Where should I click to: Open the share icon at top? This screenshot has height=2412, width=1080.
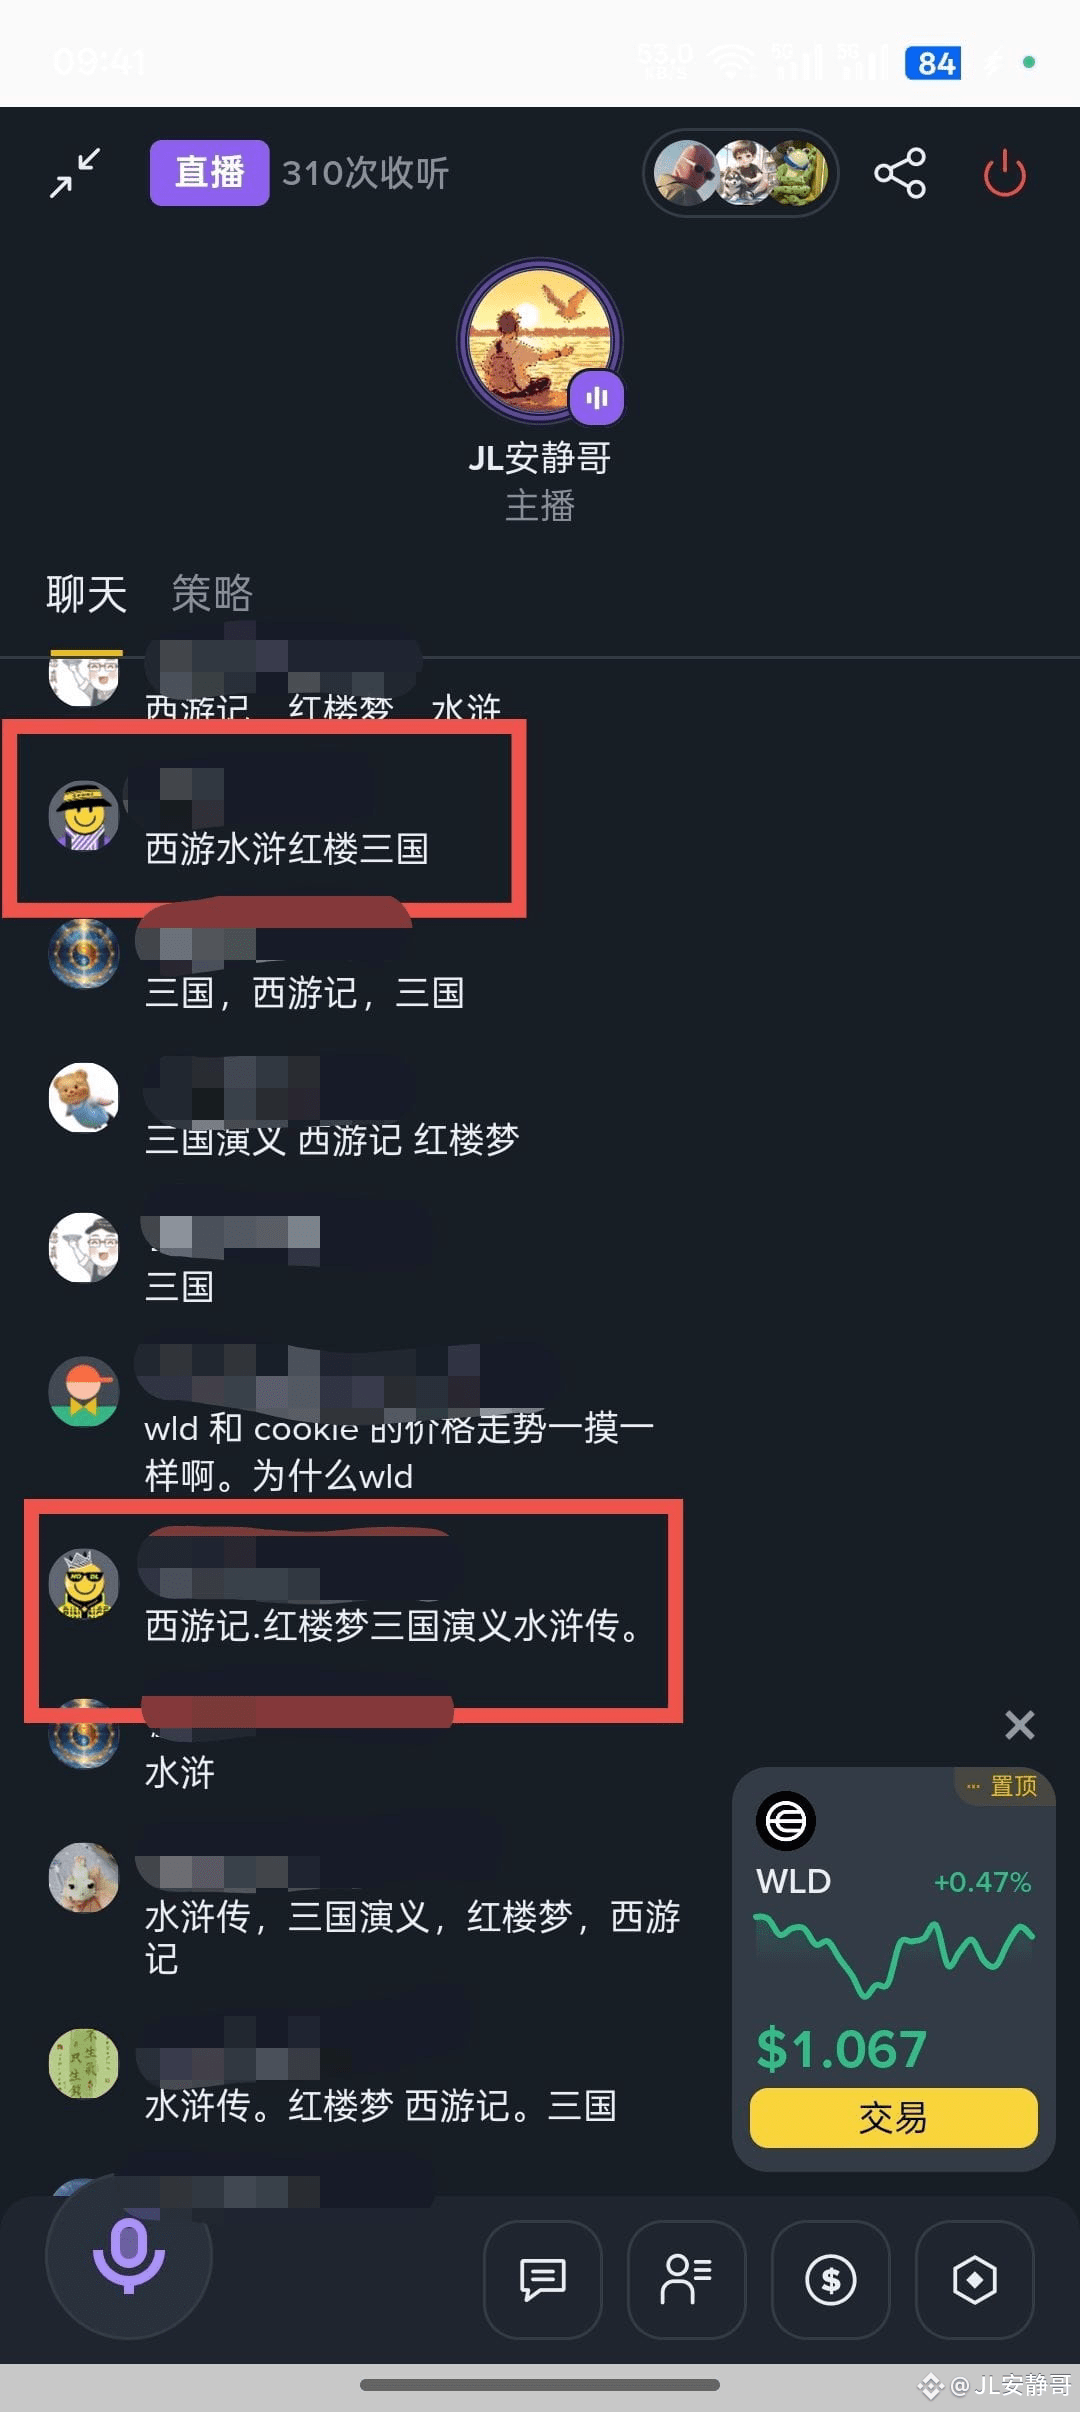[x=900, y=174]
